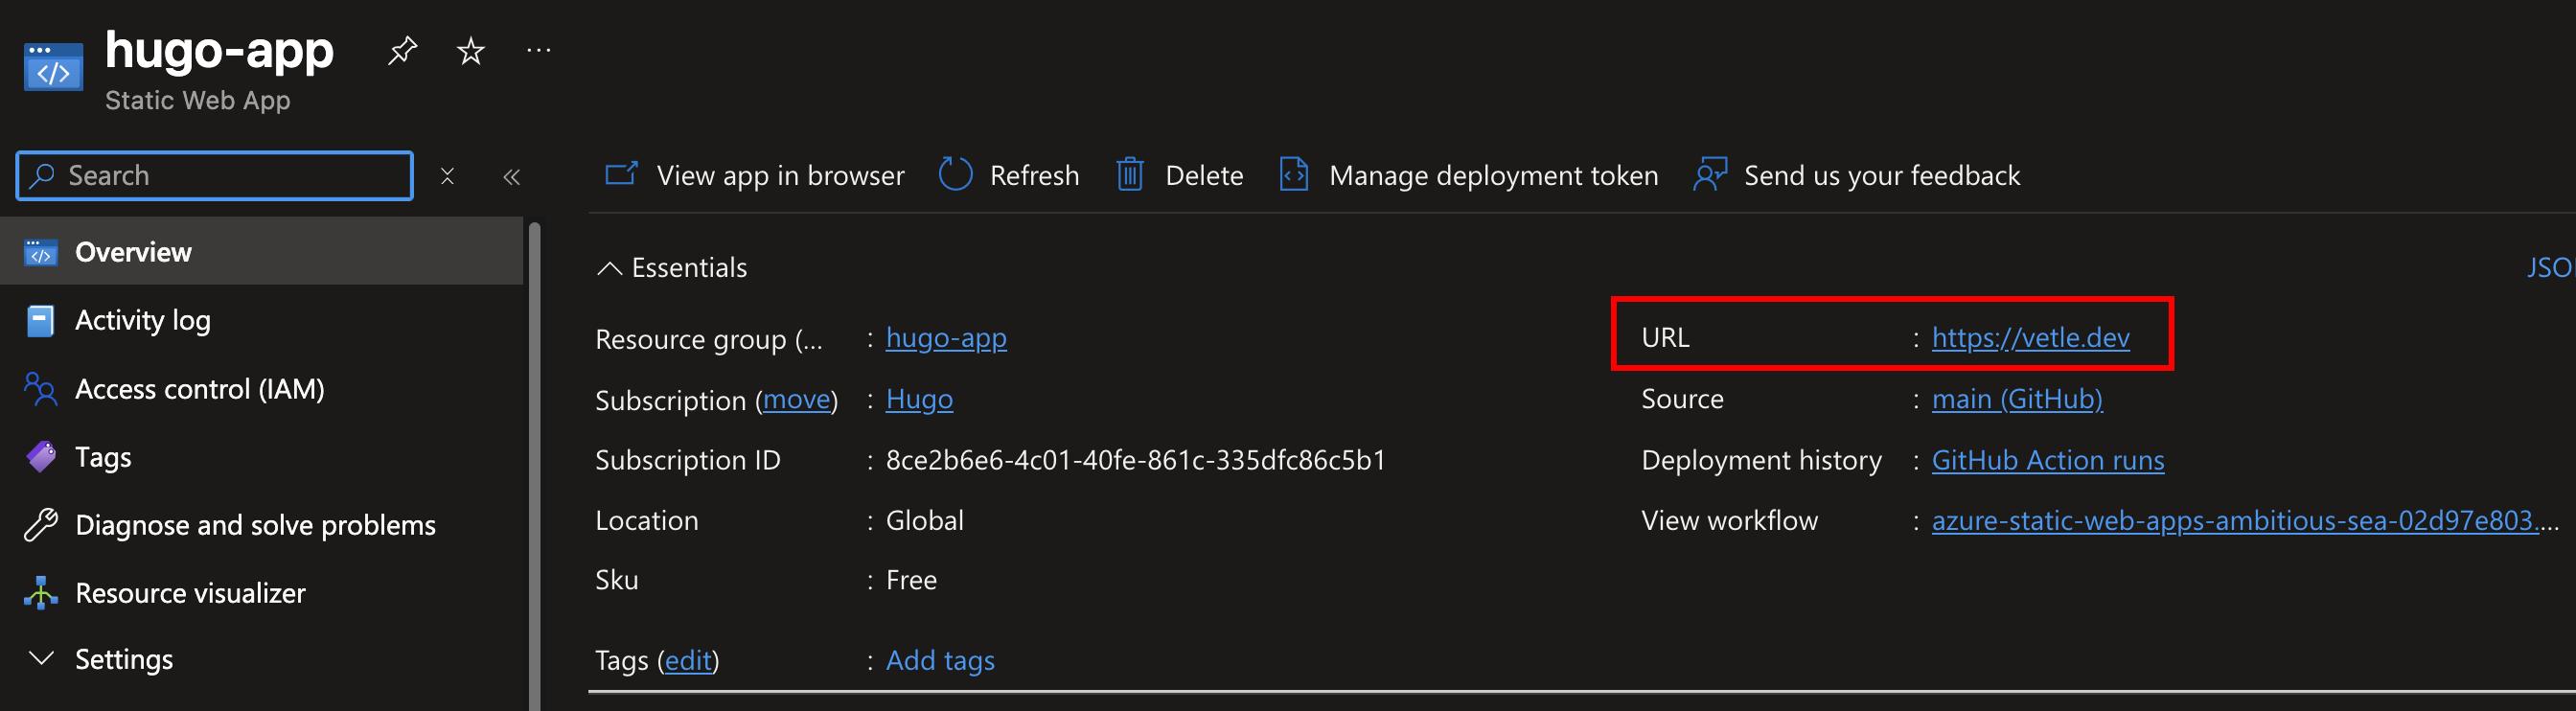Viewport: 2576px width, 711px height.
Task: Pin hugo-app to the dashboard
Action: tap(402, 50)
